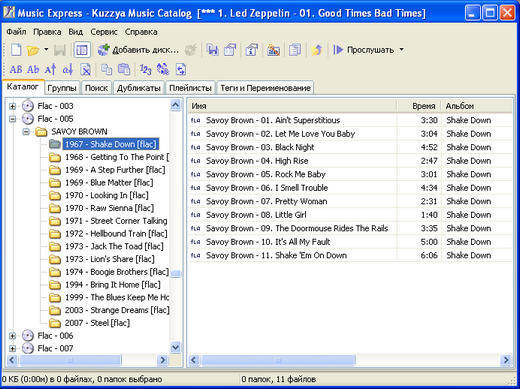Select track 01. Ain't Superstitious

(x=273, y=120)
